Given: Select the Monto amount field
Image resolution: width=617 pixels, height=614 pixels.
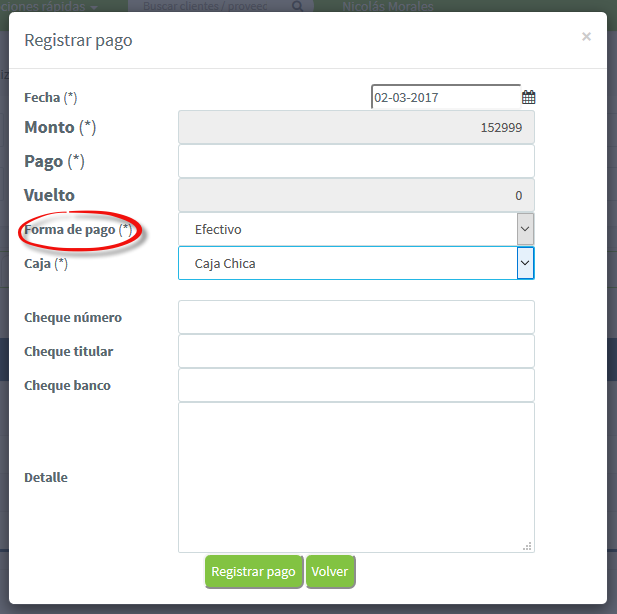Looking at the screenshot, I should pos(356,128).
